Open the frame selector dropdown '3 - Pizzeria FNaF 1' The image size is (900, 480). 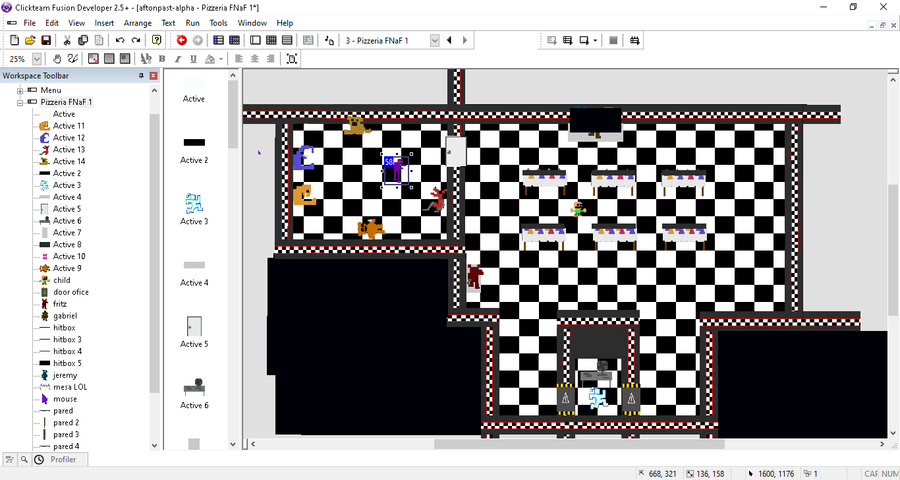click(x=435, y=40)
